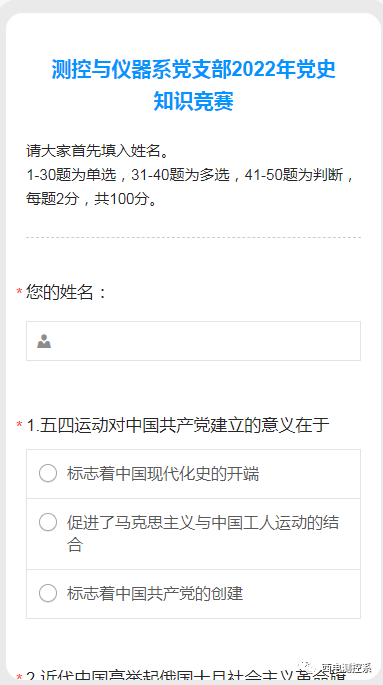
Task: Click option text 标志着中国共产党的创建
Action: pyautogui.click(x=155, y=594)
